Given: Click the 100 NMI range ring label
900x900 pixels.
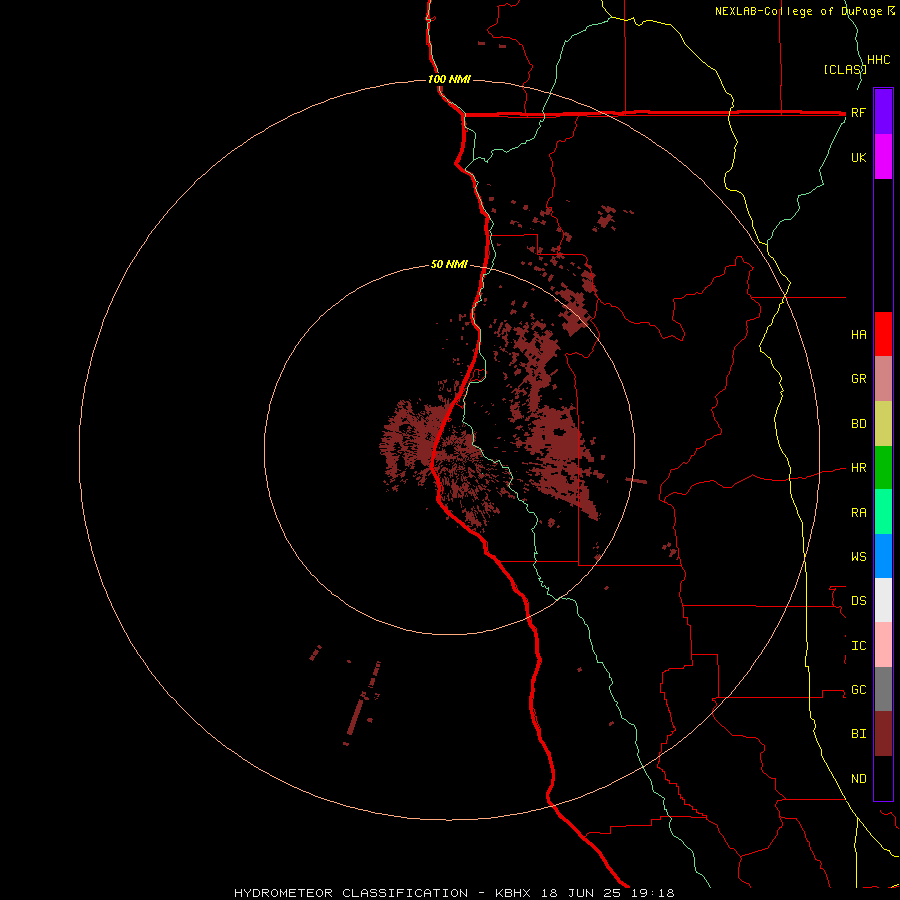Looking at the screenshot, I should [x=449, y=79].
